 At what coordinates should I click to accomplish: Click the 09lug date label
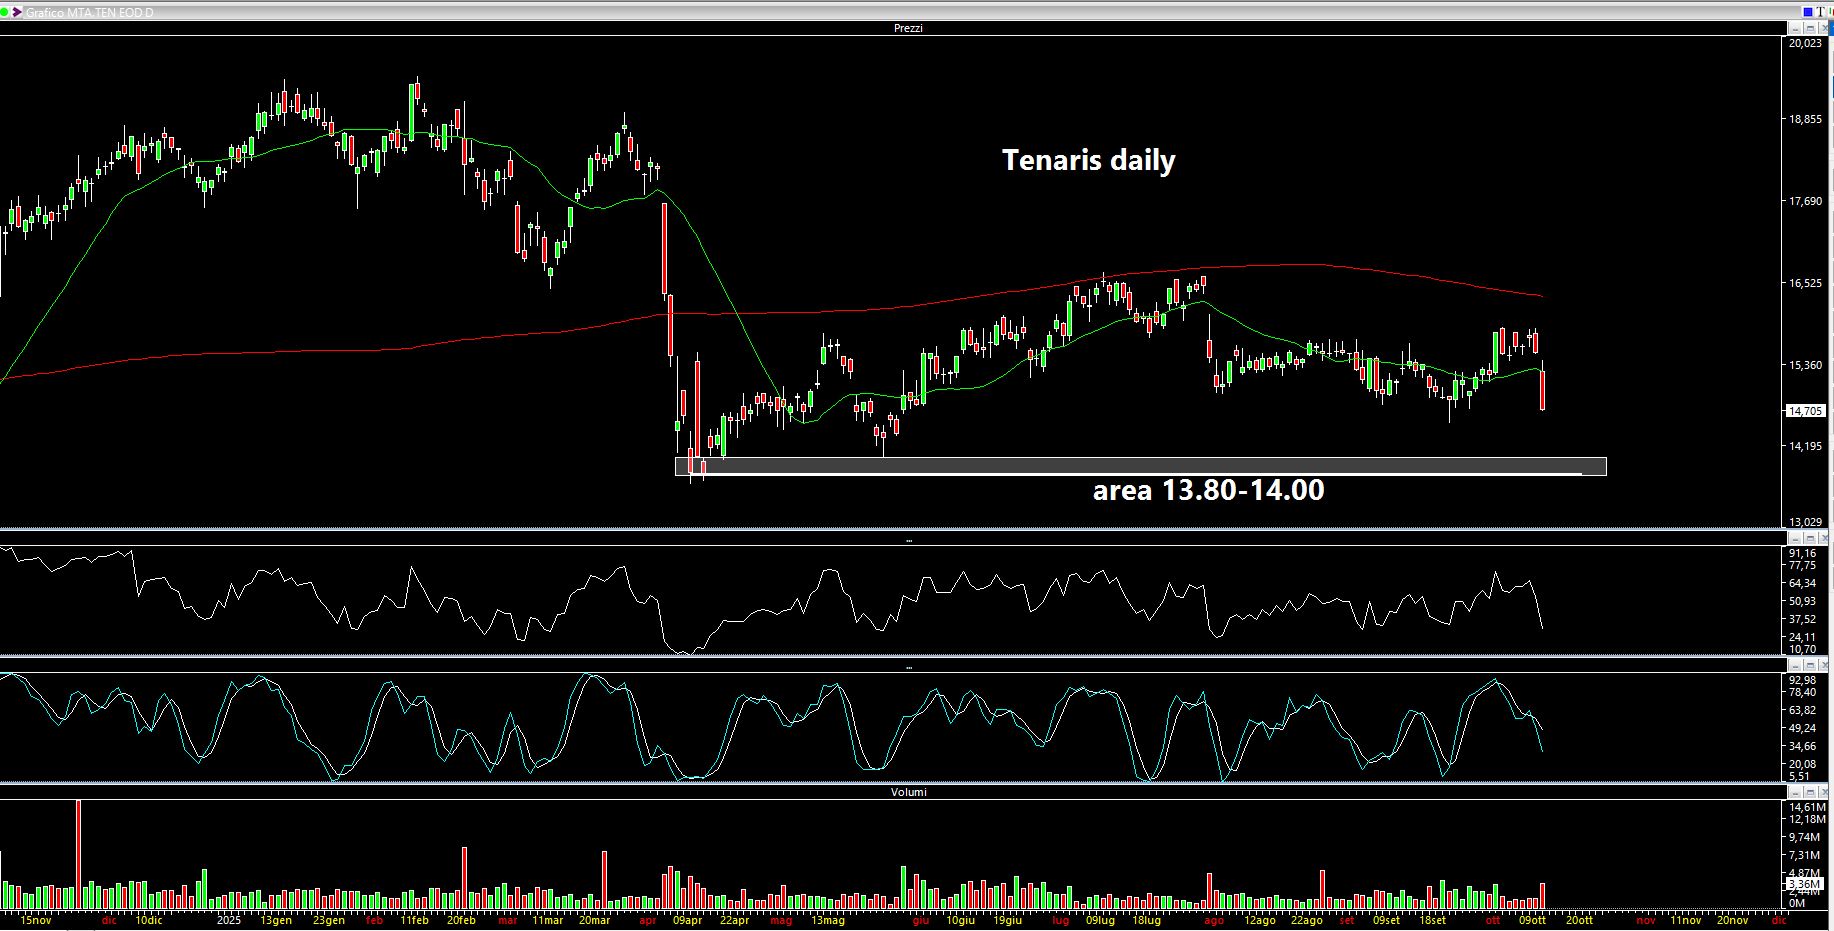(x=1101, y=920)
